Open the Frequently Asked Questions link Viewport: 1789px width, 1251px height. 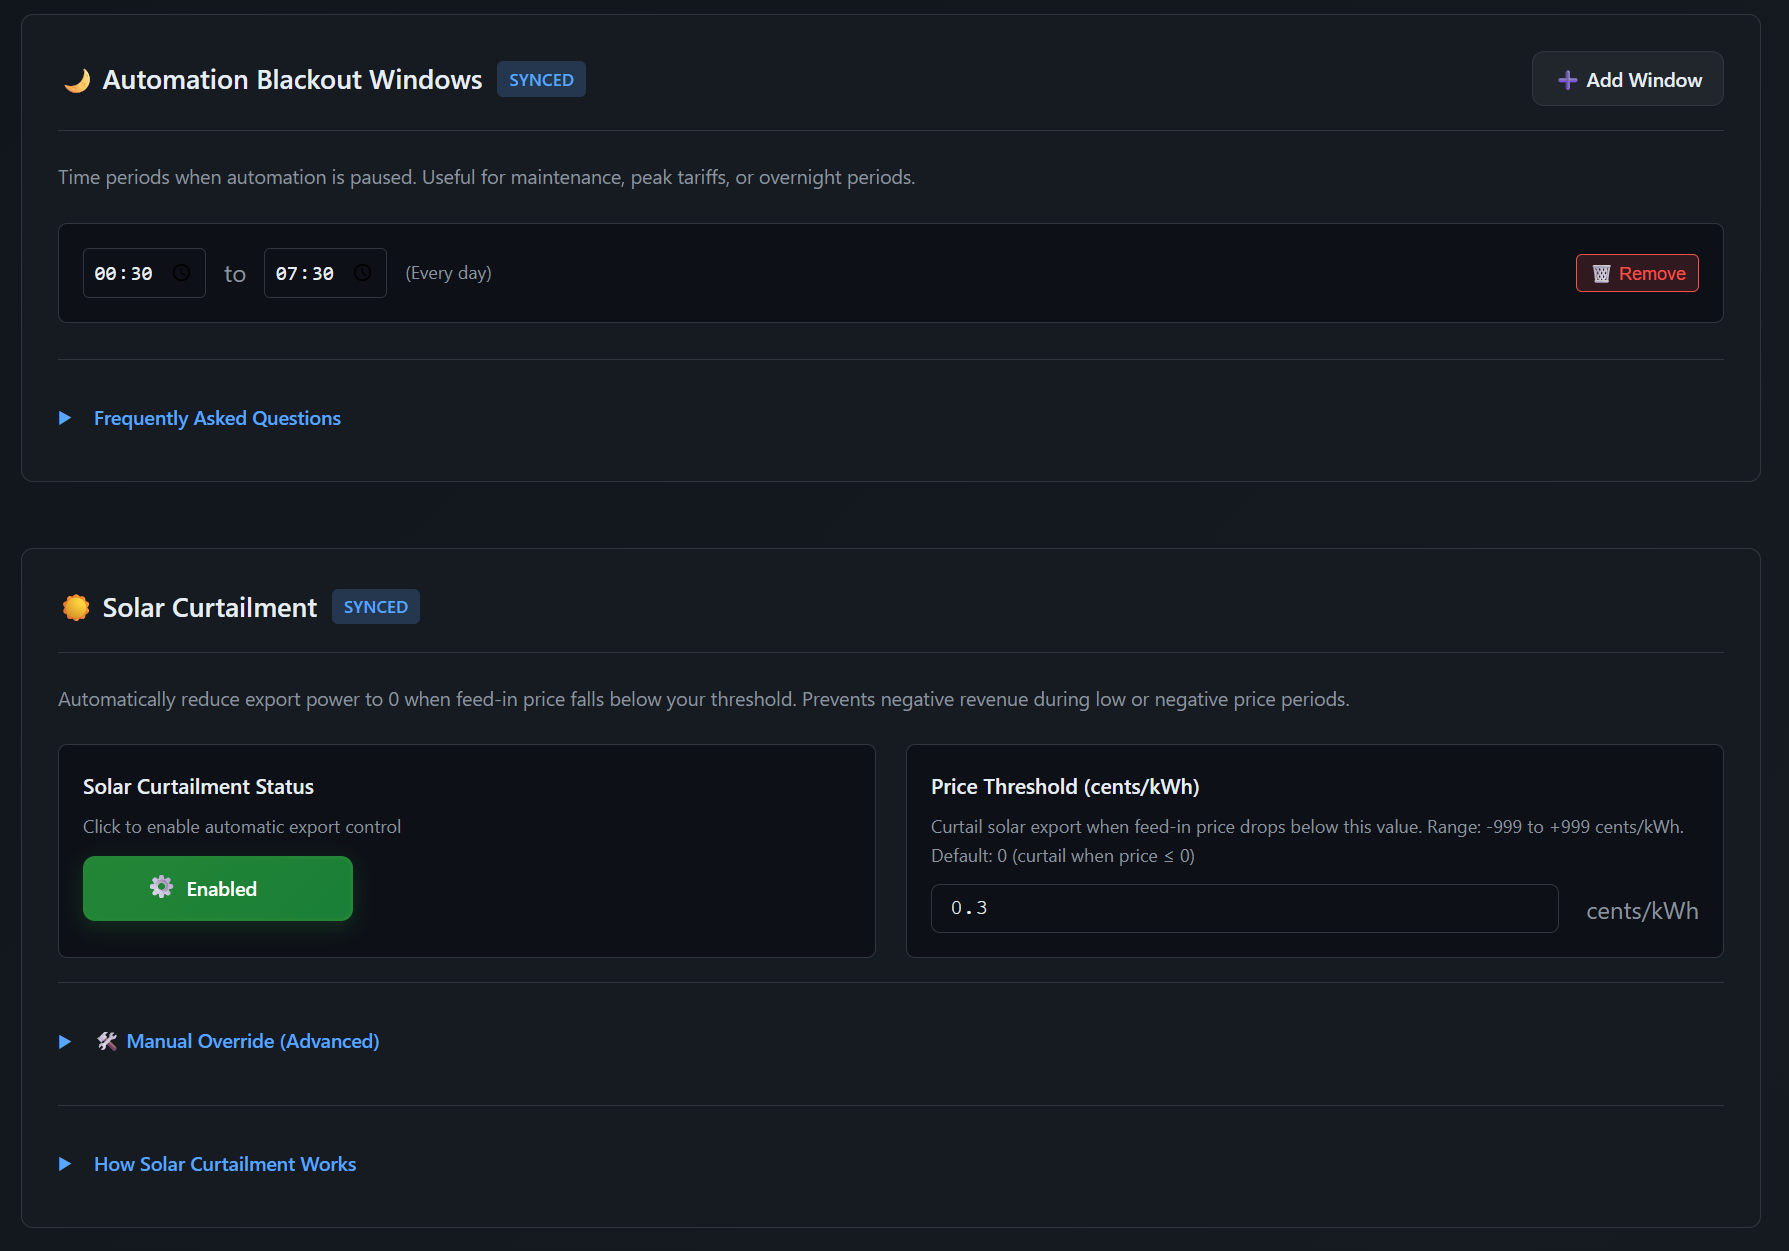217,418
